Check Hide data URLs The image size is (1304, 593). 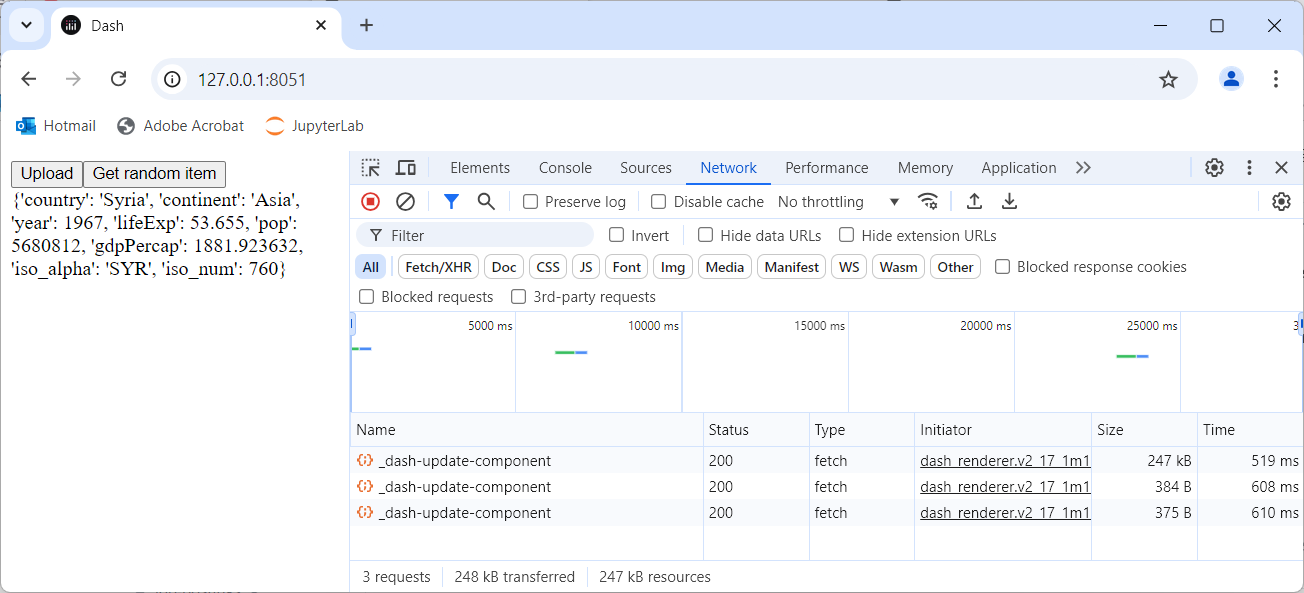pos(705,235)
